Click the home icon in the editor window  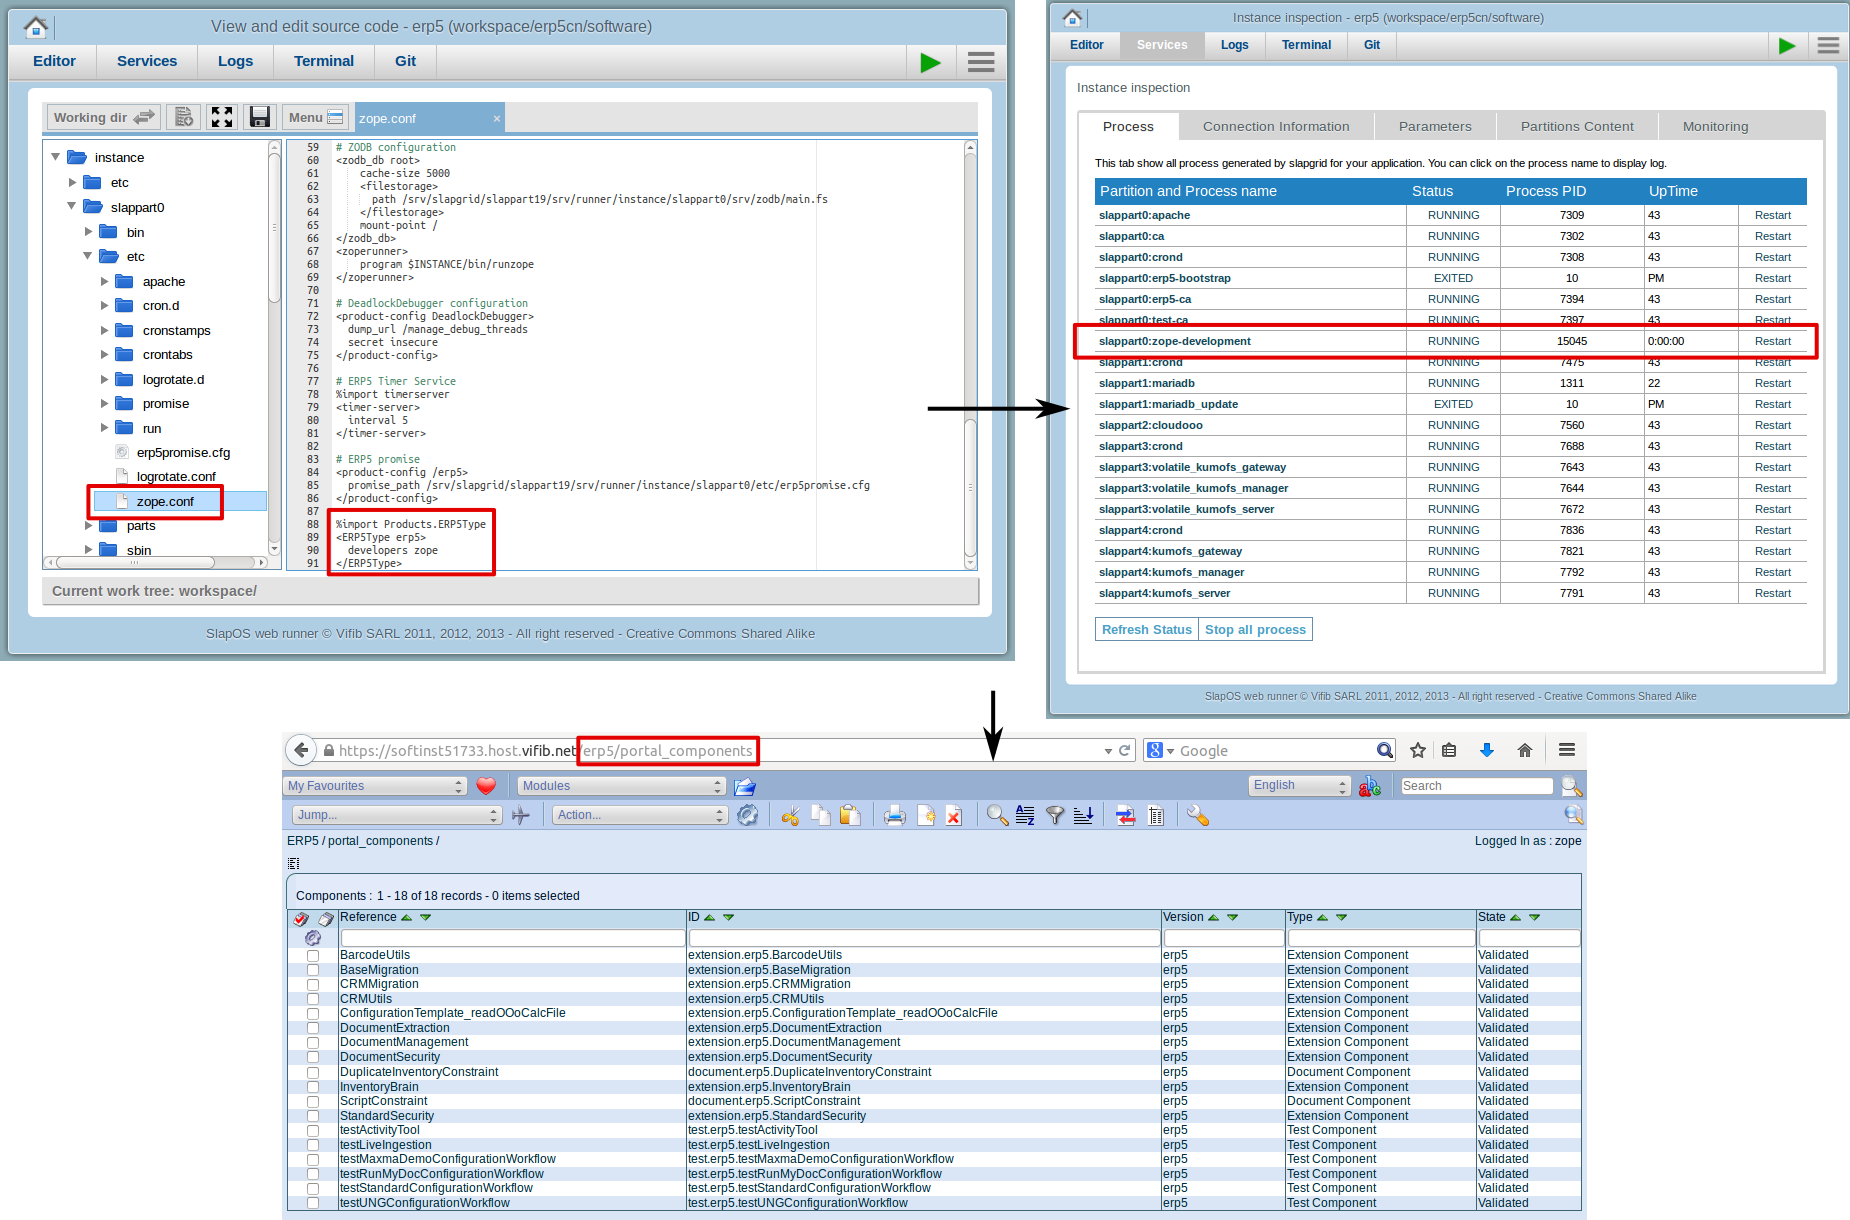click(x=36, y=27)
